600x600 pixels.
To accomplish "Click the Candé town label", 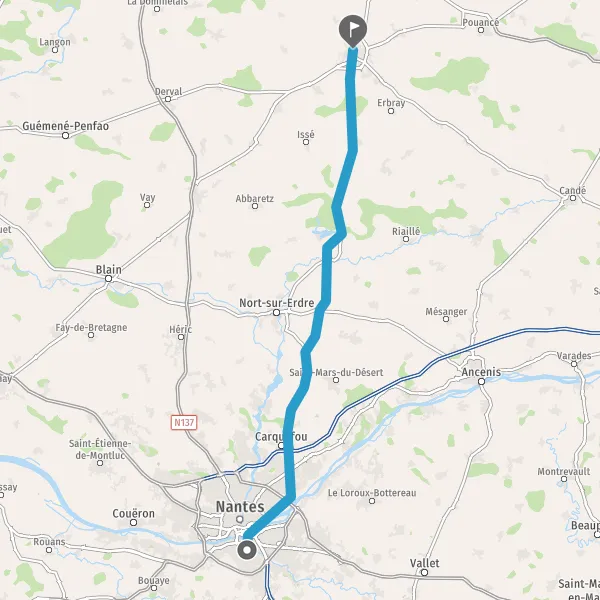I will [x=572, y=190].
